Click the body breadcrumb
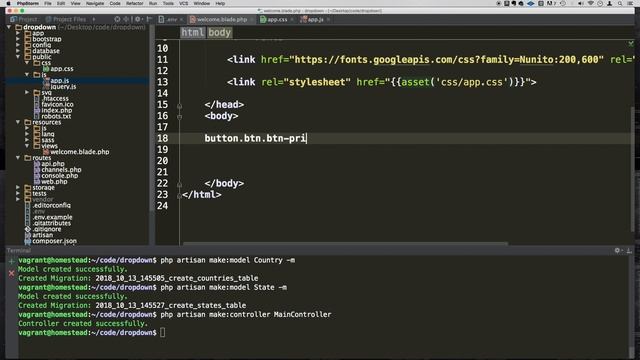Image resolution: width=640 pixels, height=360 pixels. [220, 32]
